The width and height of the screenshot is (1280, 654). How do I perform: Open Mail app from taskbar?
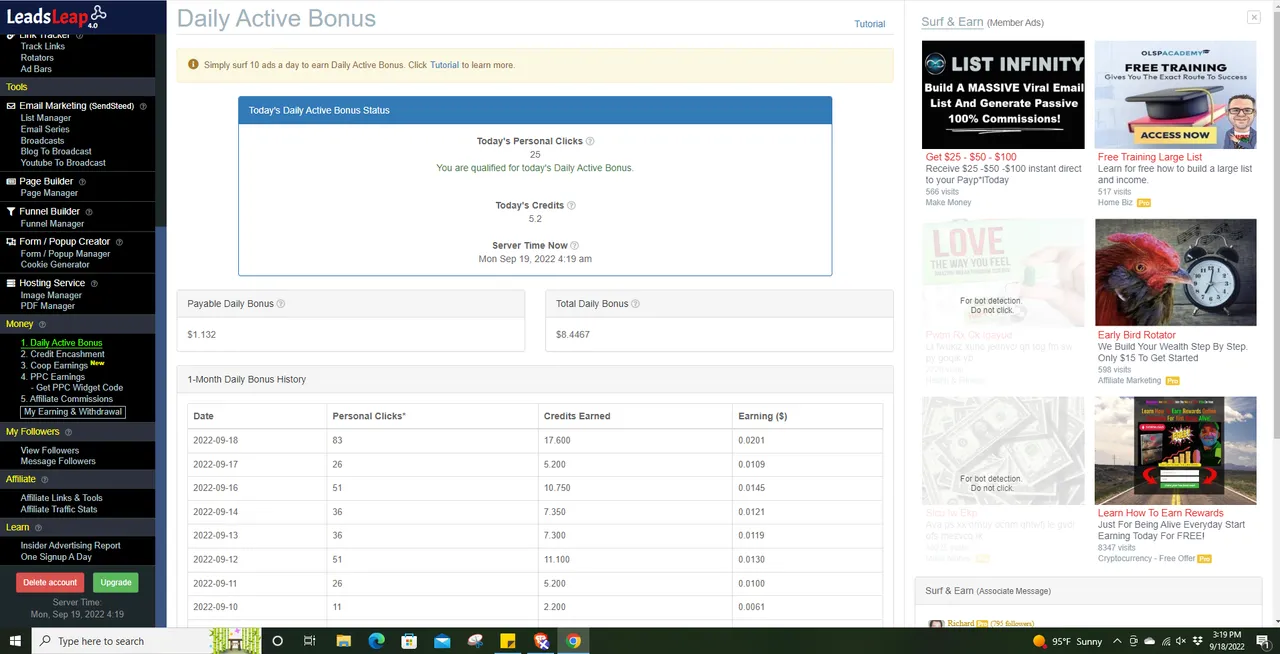click(442, 641)
